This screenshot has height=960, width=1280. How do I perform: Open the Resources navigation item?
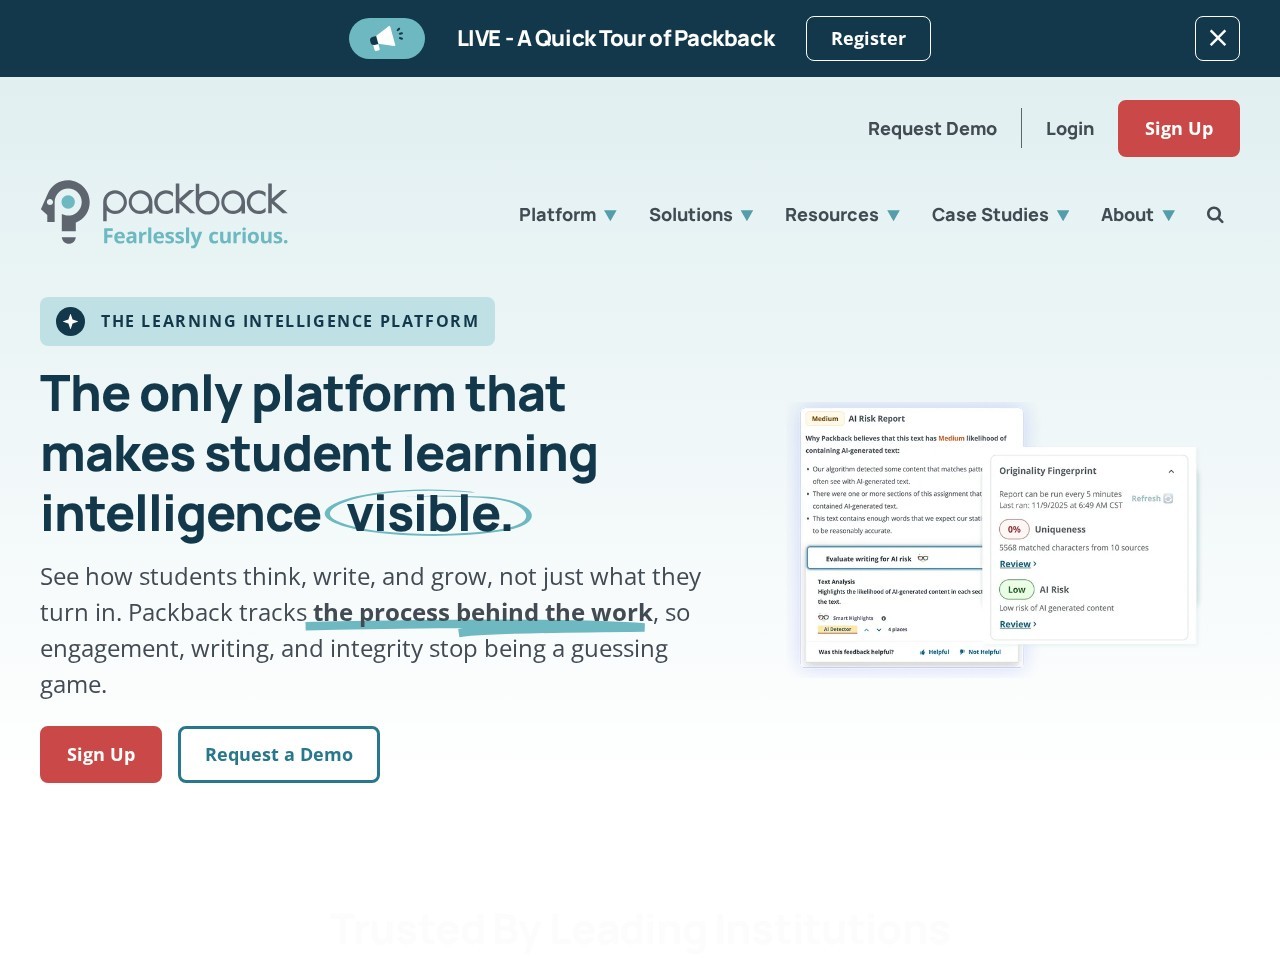coord(831,214)
